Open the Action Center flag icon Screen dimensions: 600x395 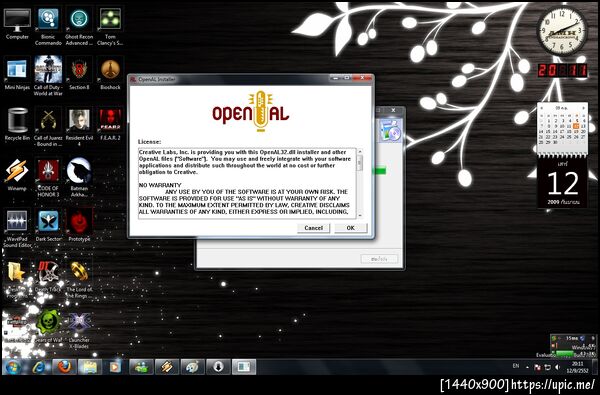[x=537, y=367]
